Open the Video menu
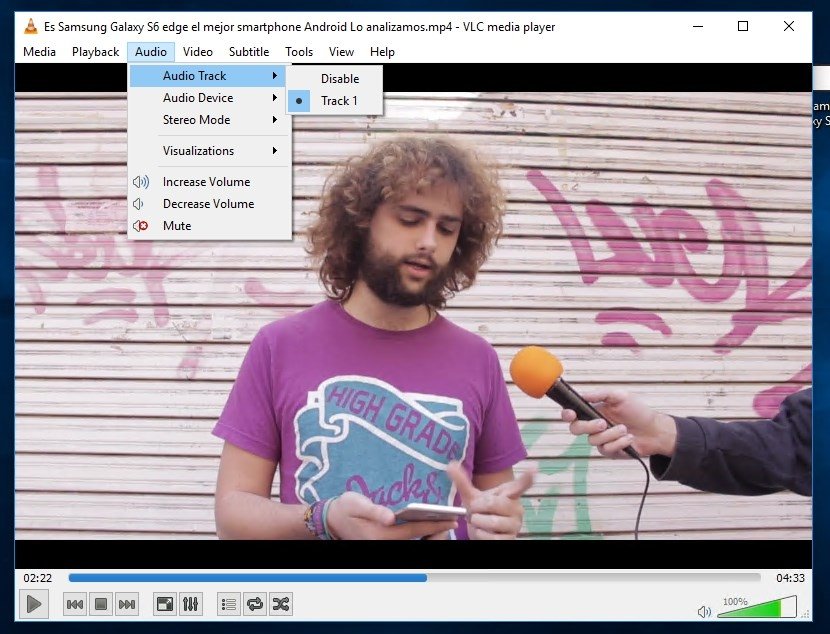 pos(197,52)
